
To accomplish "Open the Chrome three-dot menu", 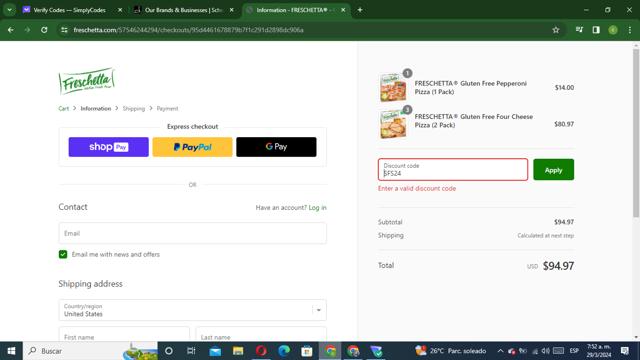I will pyautogui.click(x=630, y=30).
